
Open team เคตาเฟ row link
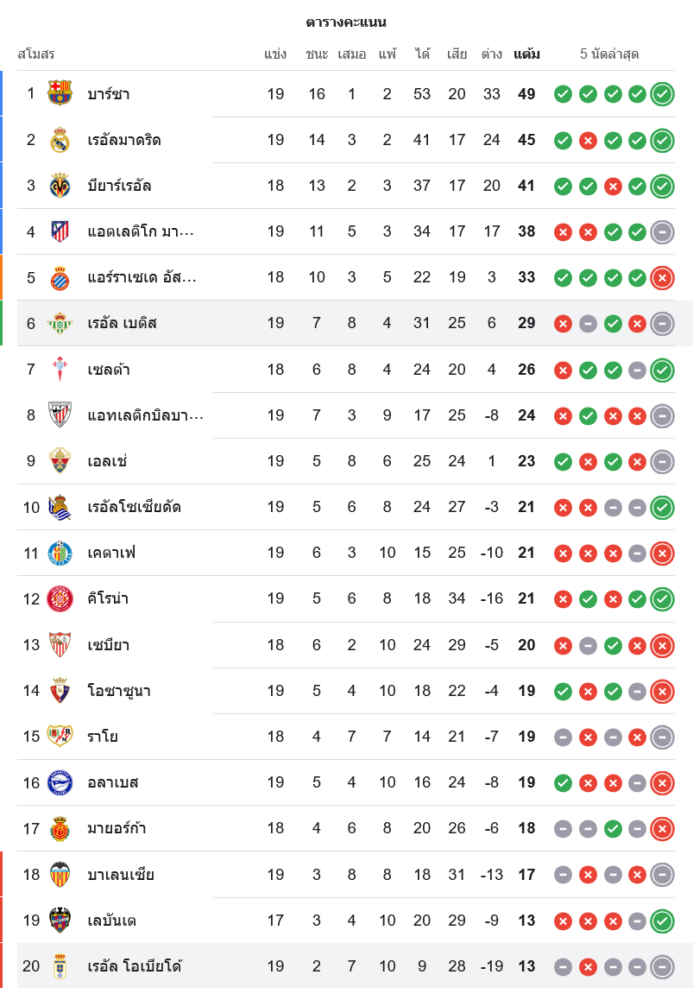pos(111,553)
